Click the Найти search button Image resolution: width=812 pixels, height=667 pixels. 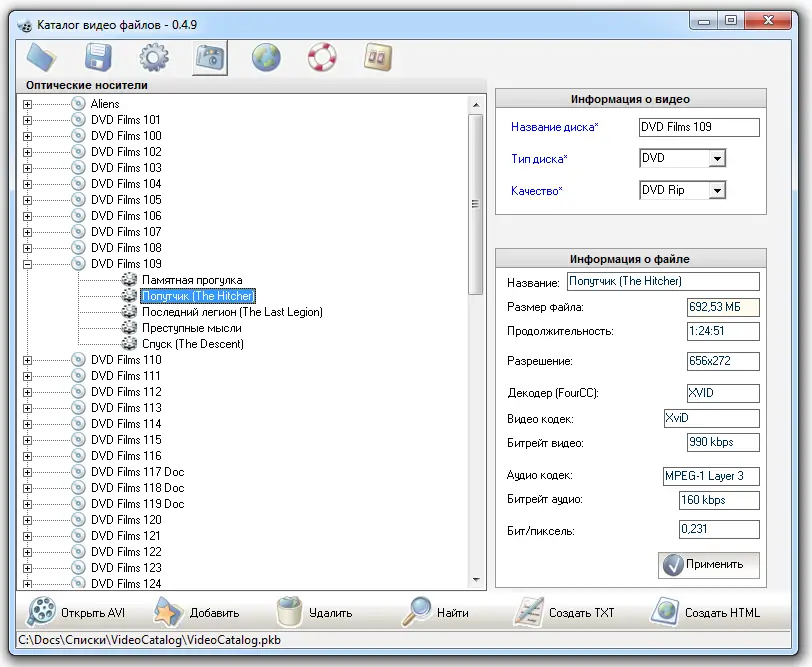(x=435, y=612)
